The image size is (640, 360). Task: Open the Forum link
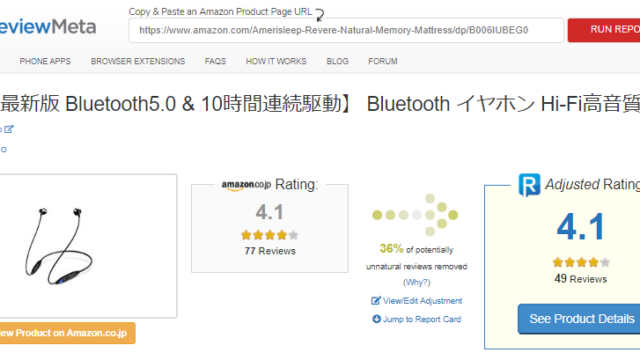(383, 61)
